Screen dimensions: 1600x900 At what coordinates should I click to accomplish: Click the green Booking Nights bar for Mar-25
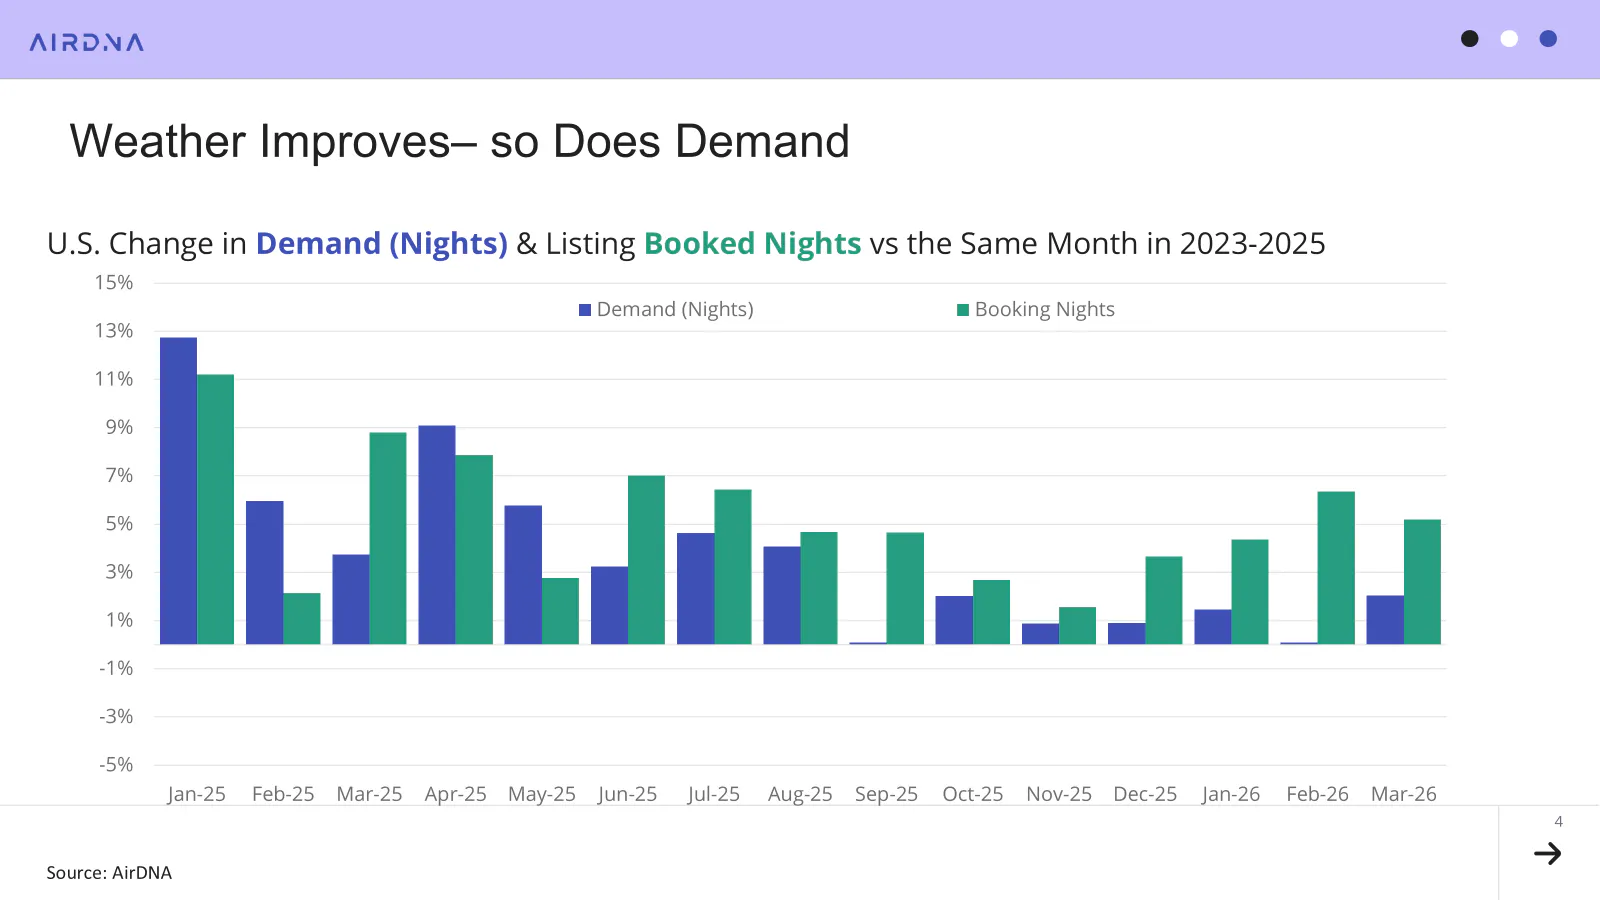388,538
